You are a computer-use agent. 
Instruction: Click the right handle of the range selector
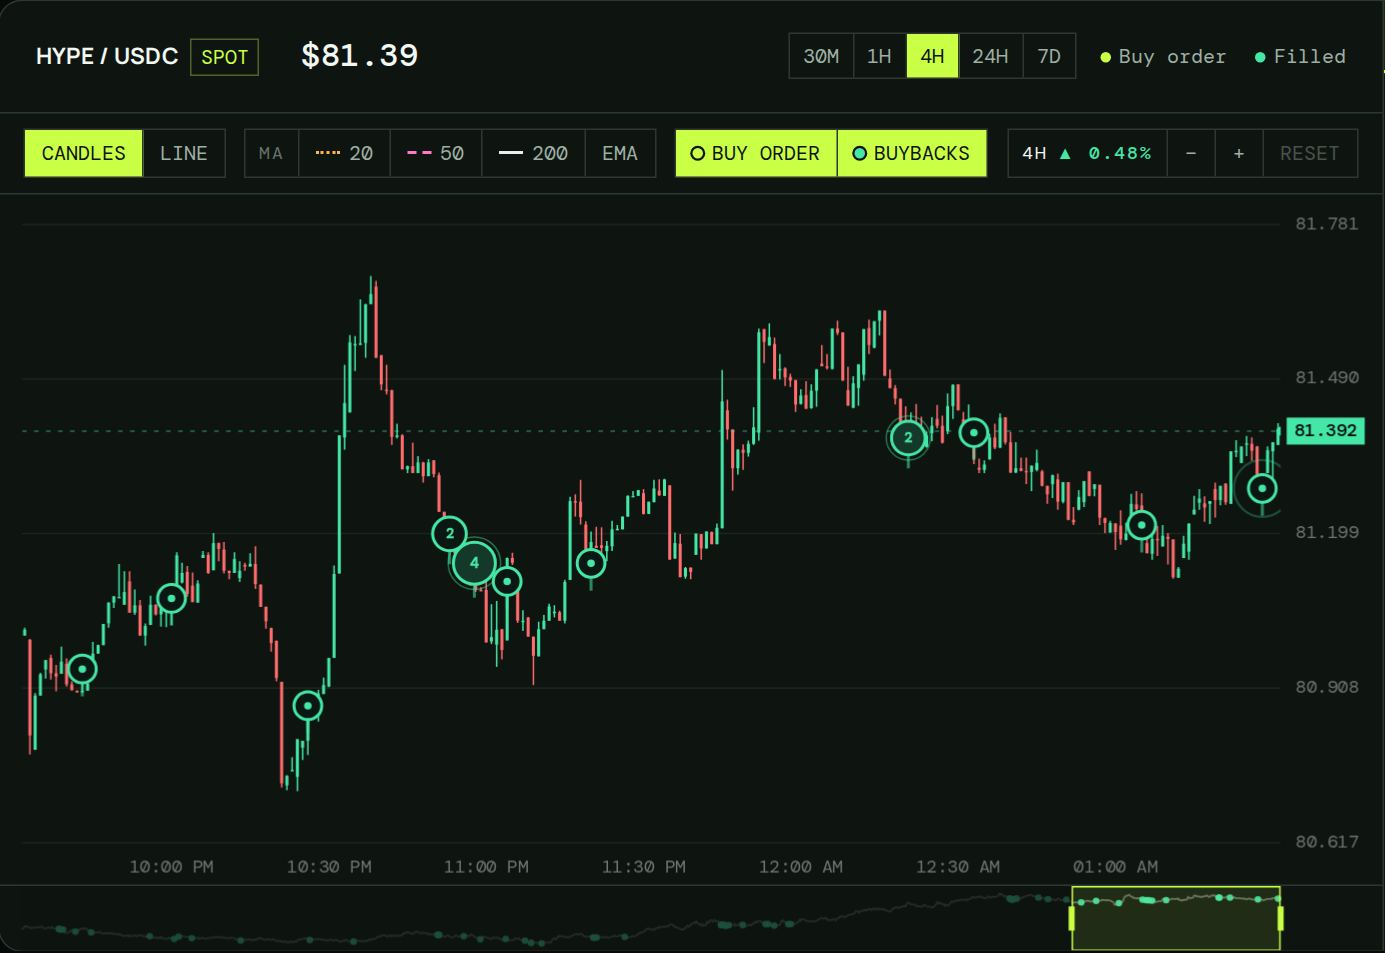(1280, 918)
